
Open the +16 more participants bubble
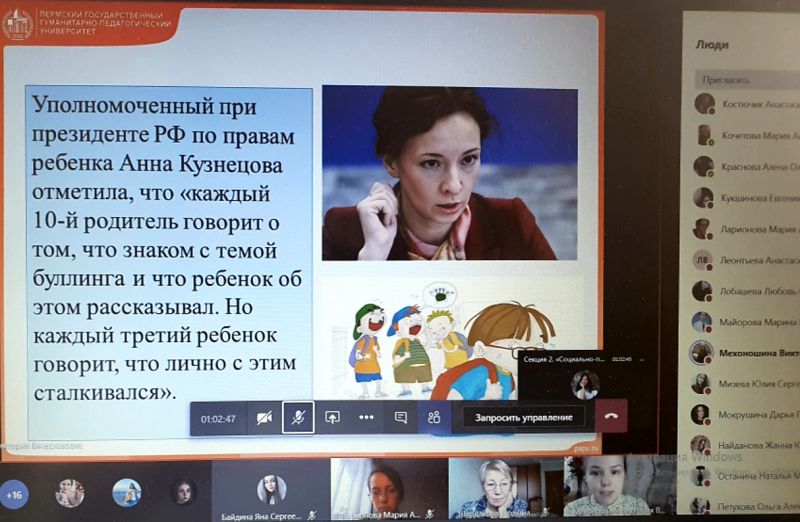[x=14, y=494]
